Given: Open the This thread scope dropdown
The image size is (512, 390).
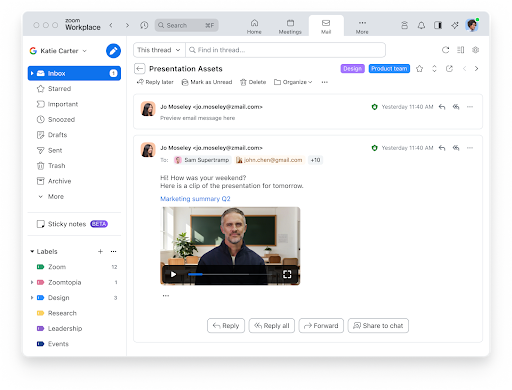Looking at the screenshot, I should coord(159,50).
